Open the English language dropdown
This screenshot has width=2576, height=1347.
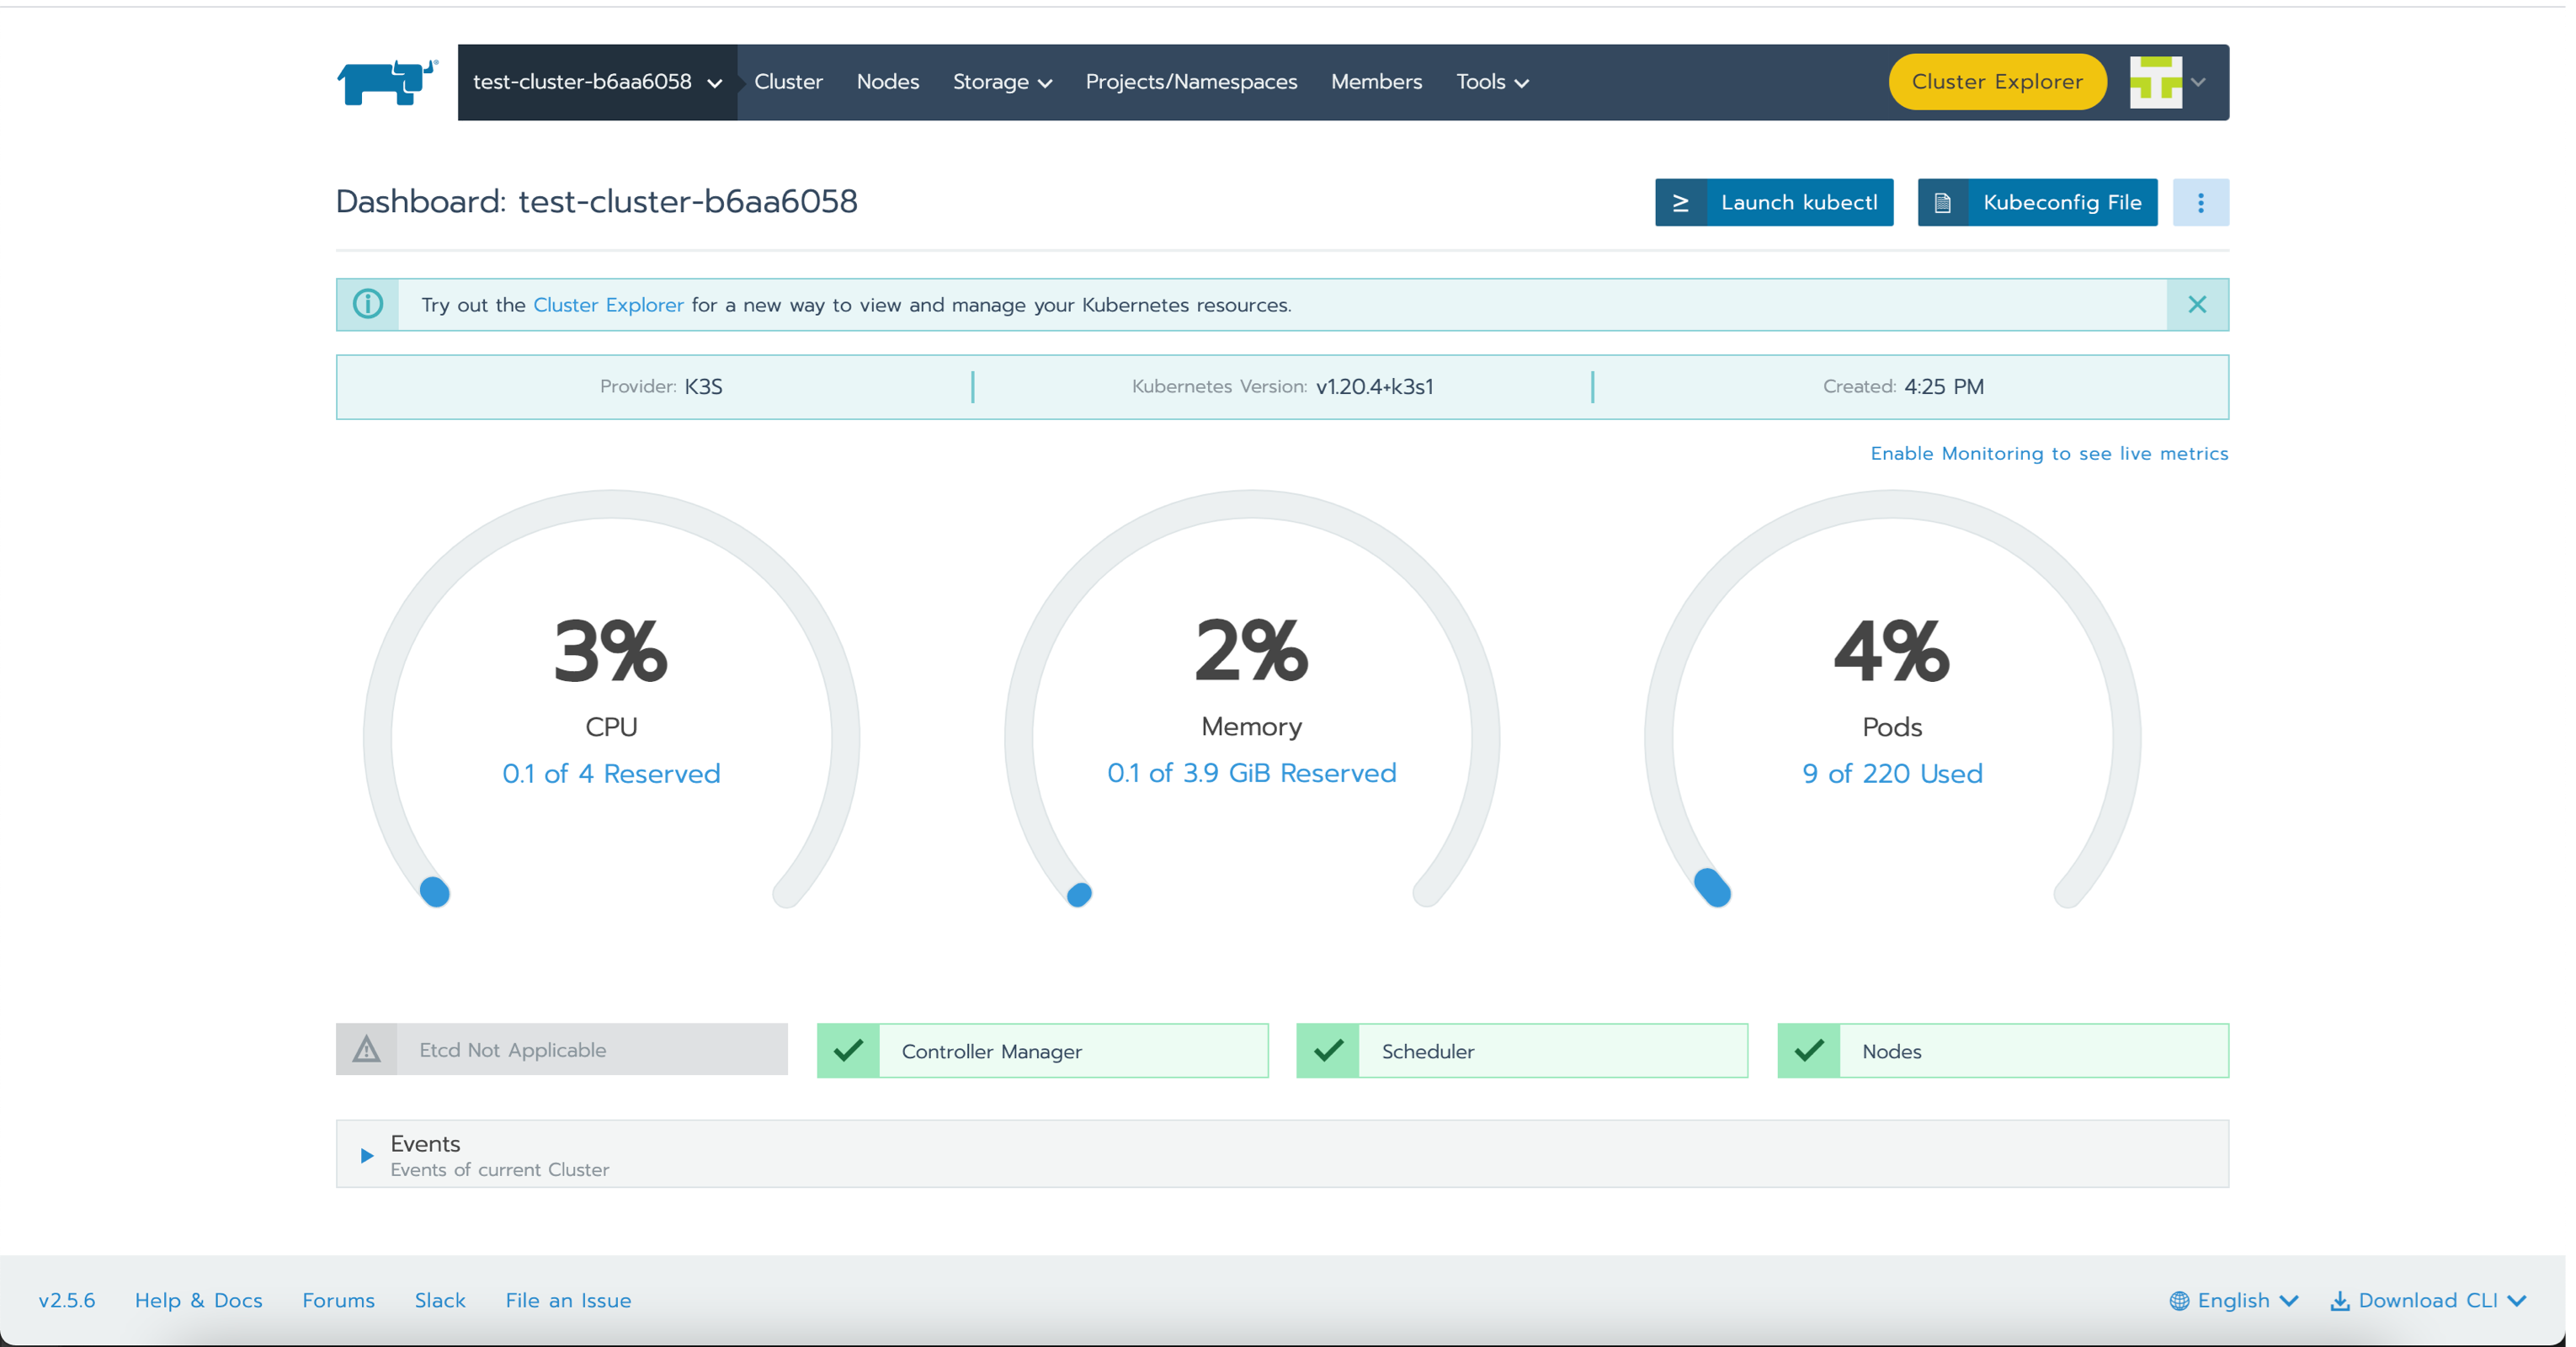tap(2234, 1300)
